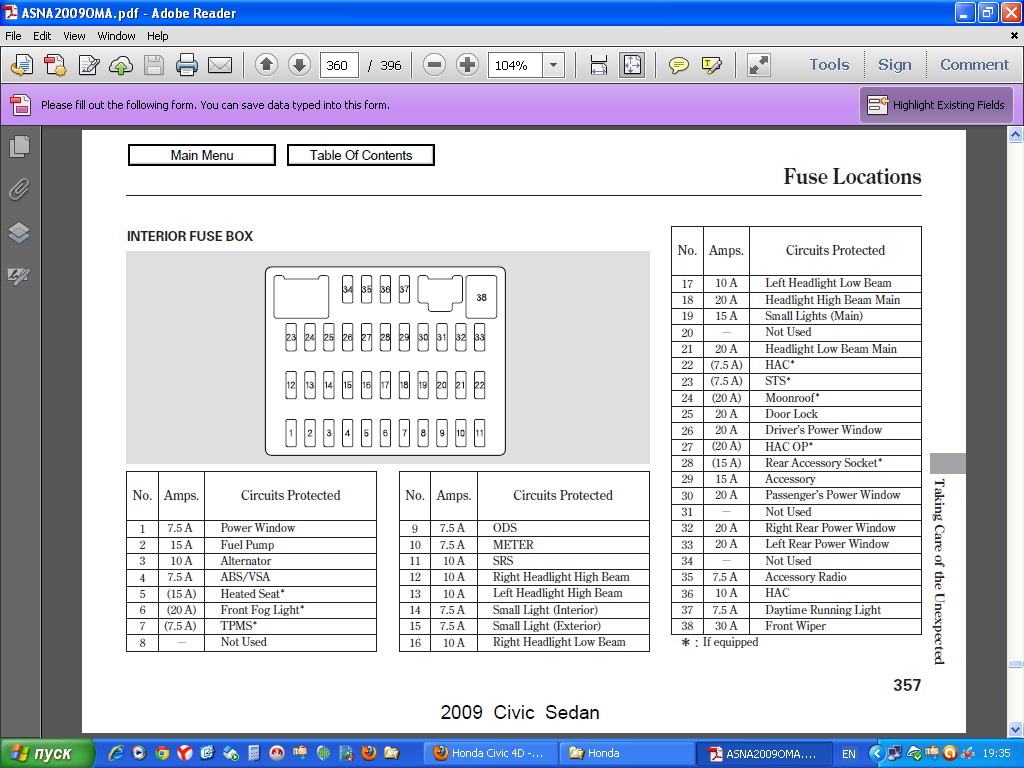
Task: Open the attachments paperclip panel
Action: [20, 189]
